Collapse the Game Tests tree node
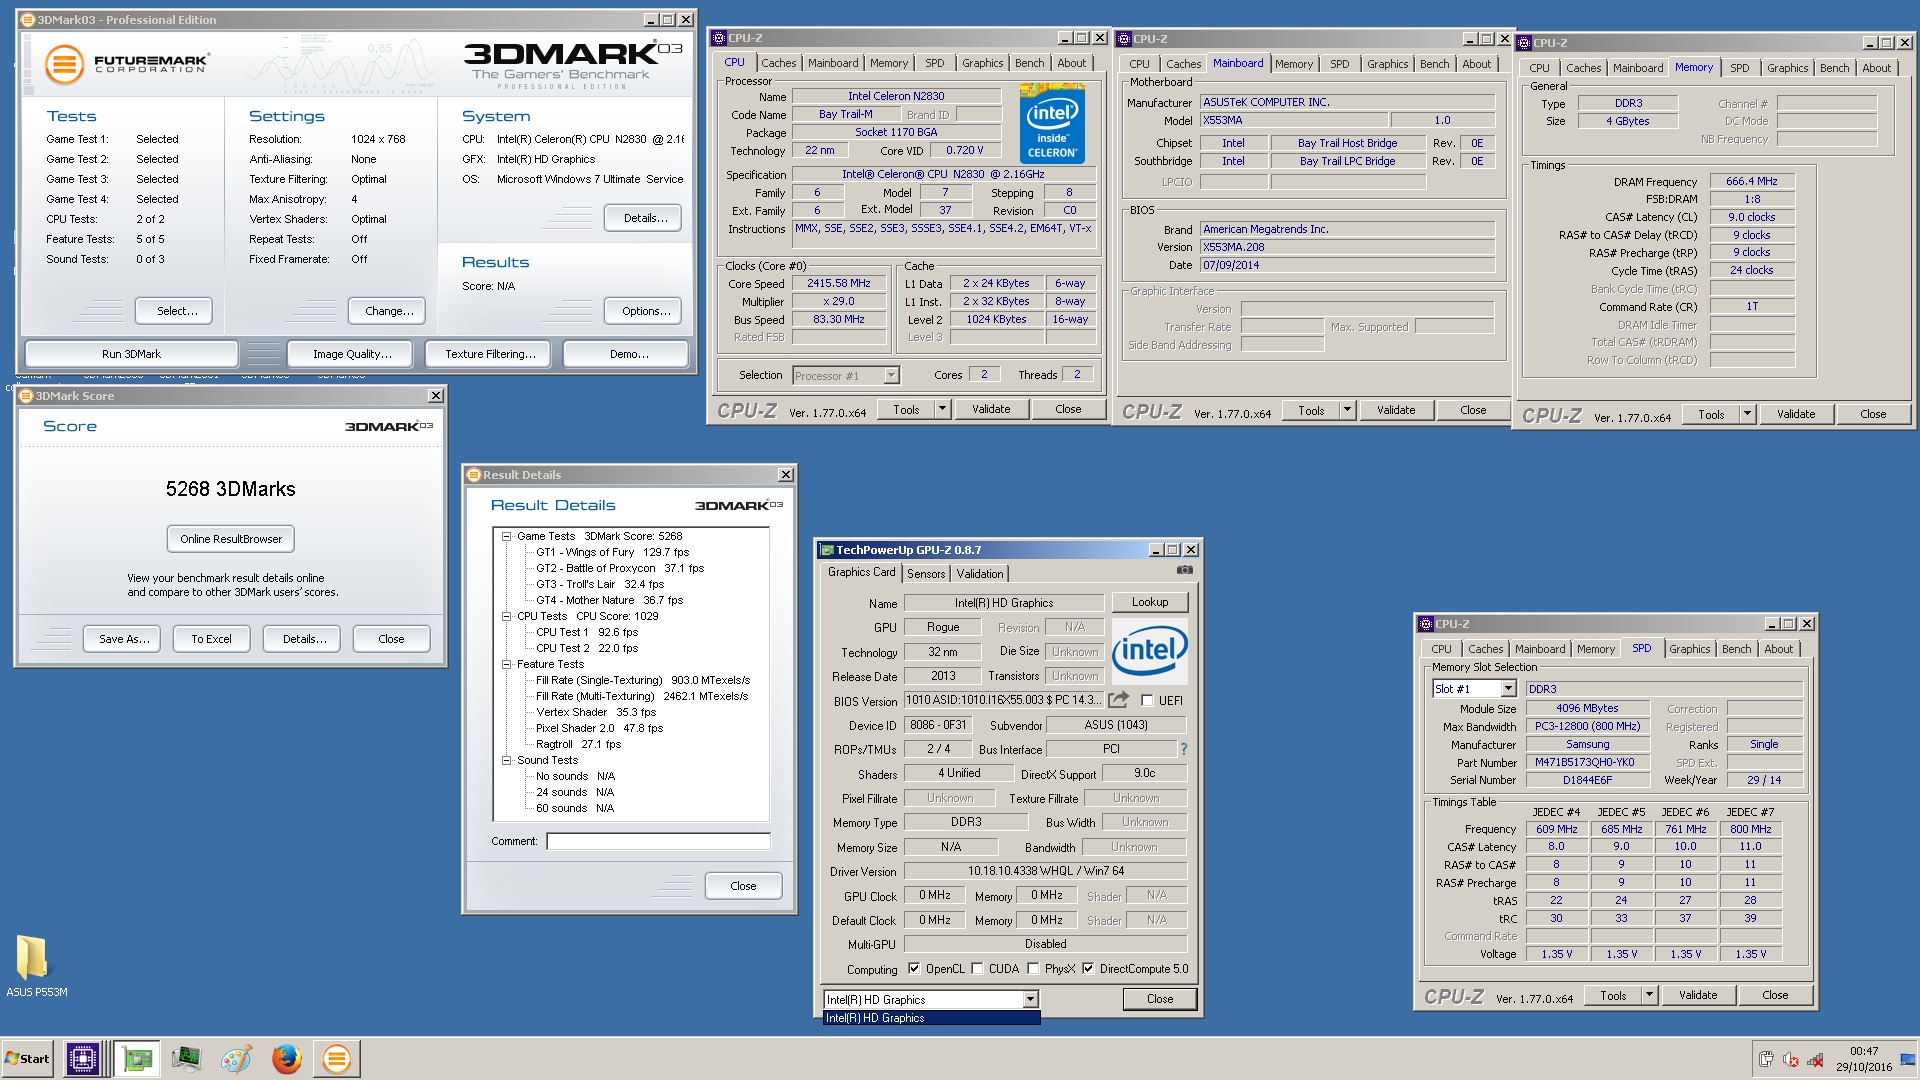This screenshot has width=1920, height=1080. click(x=506, y=537)
